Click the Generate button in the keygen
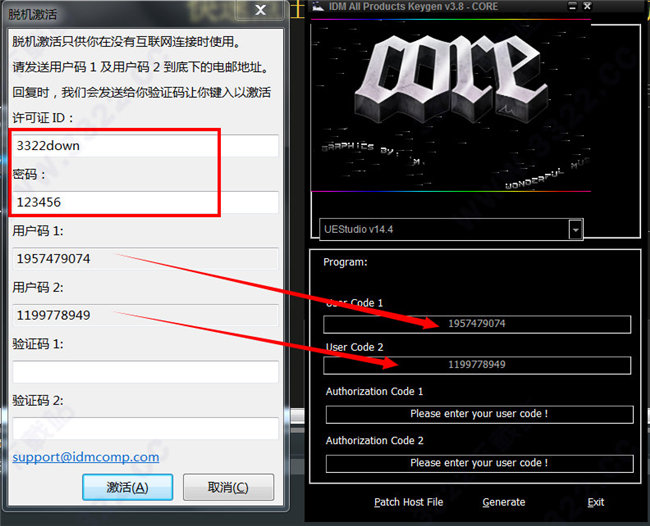Screen dimensions: 650x526 click(504, 502)
